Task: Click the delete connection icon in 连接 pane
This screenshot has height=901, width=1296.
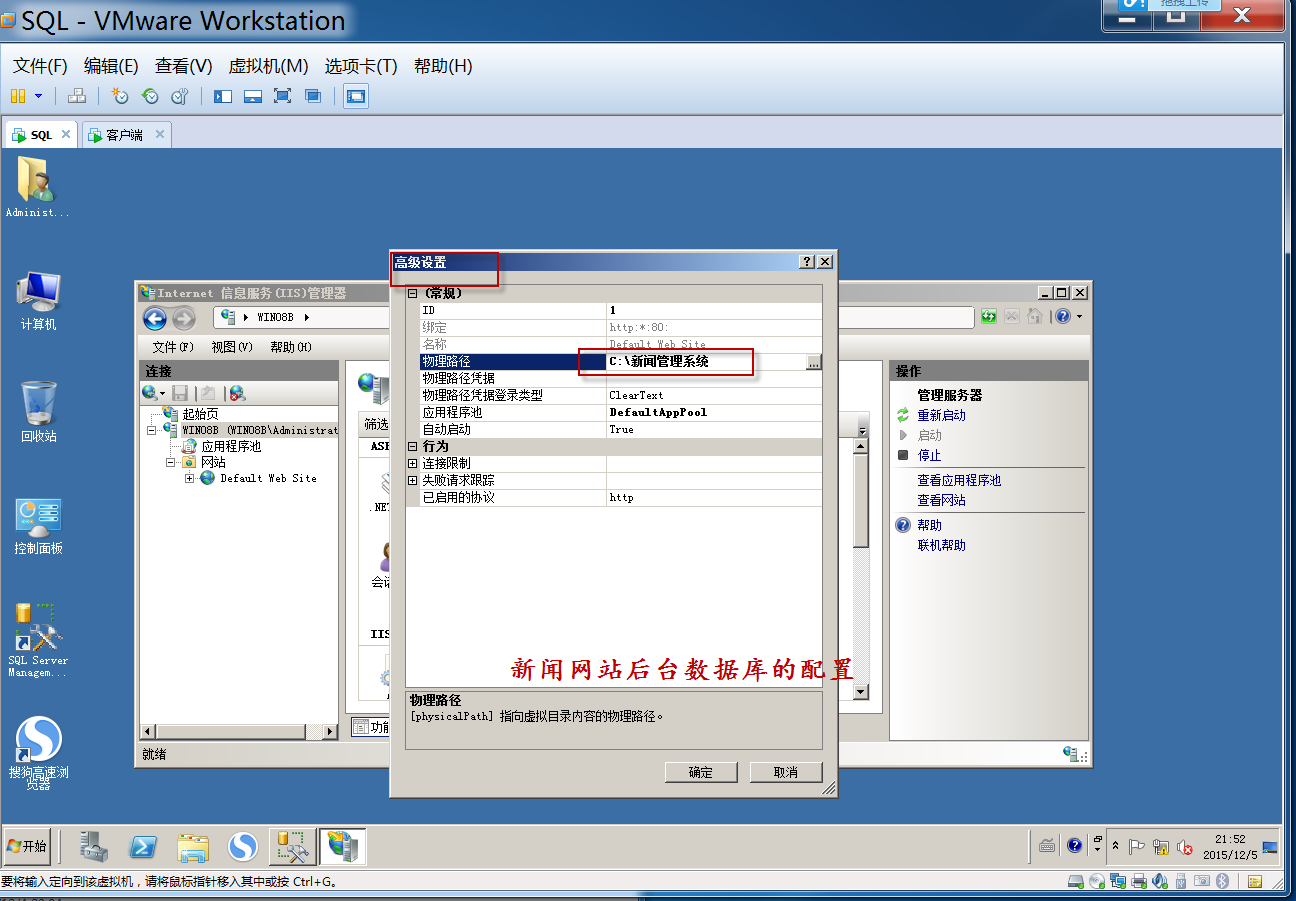Action: (x=237, y=394)
